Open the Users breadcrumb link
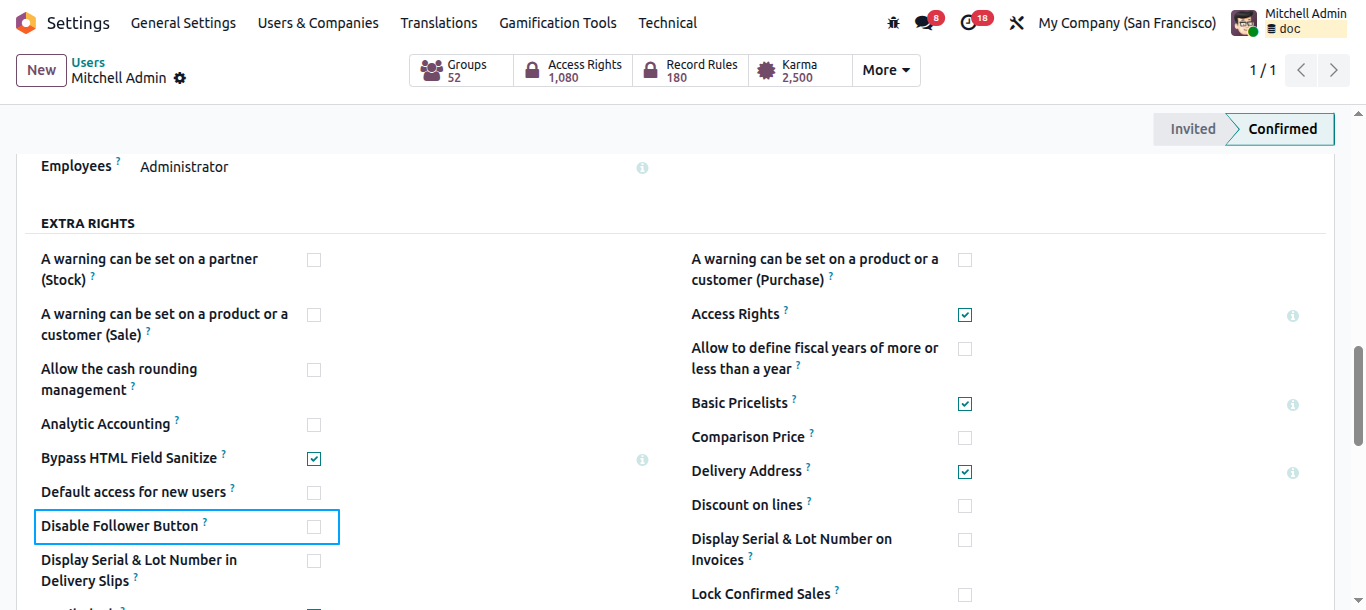The height and width of the screenshot is (610, 1366). click(x=88, y=62)
